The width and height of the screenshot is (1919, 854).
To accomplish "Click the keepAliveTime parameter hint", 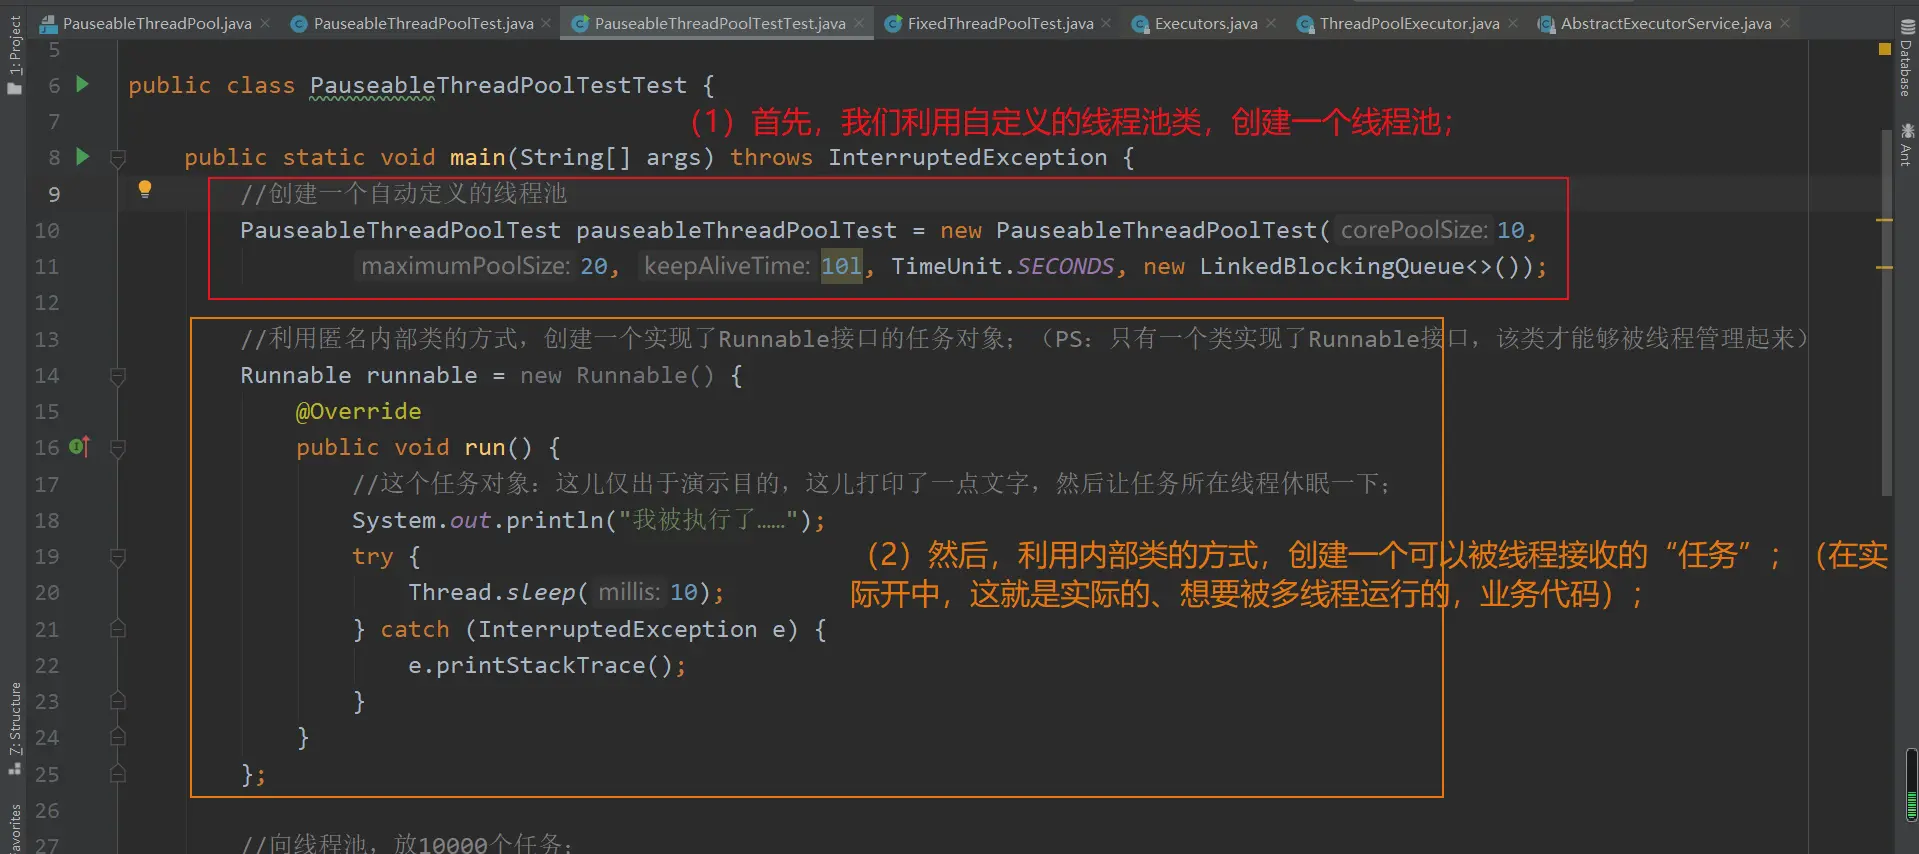I will 727,266.
